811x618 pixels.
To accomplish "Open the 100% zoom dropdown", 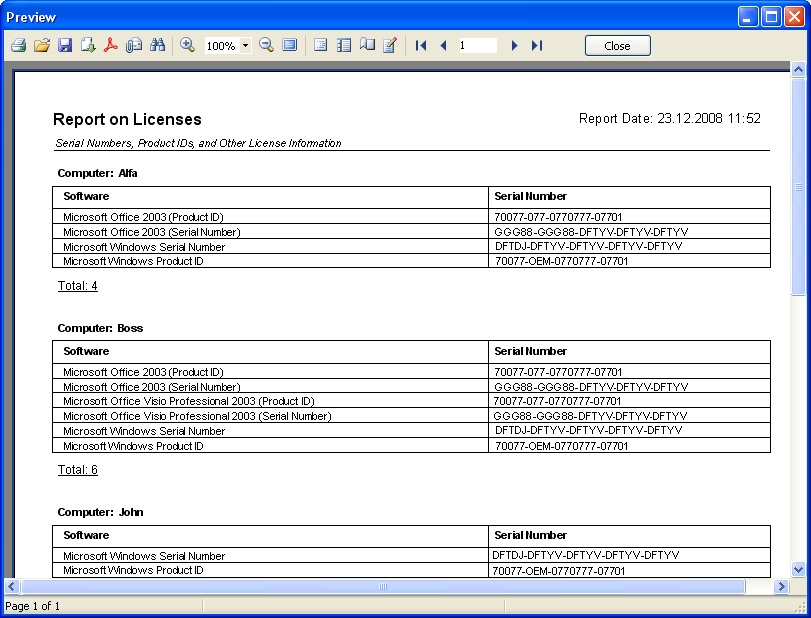I will [x=246, y=46].
